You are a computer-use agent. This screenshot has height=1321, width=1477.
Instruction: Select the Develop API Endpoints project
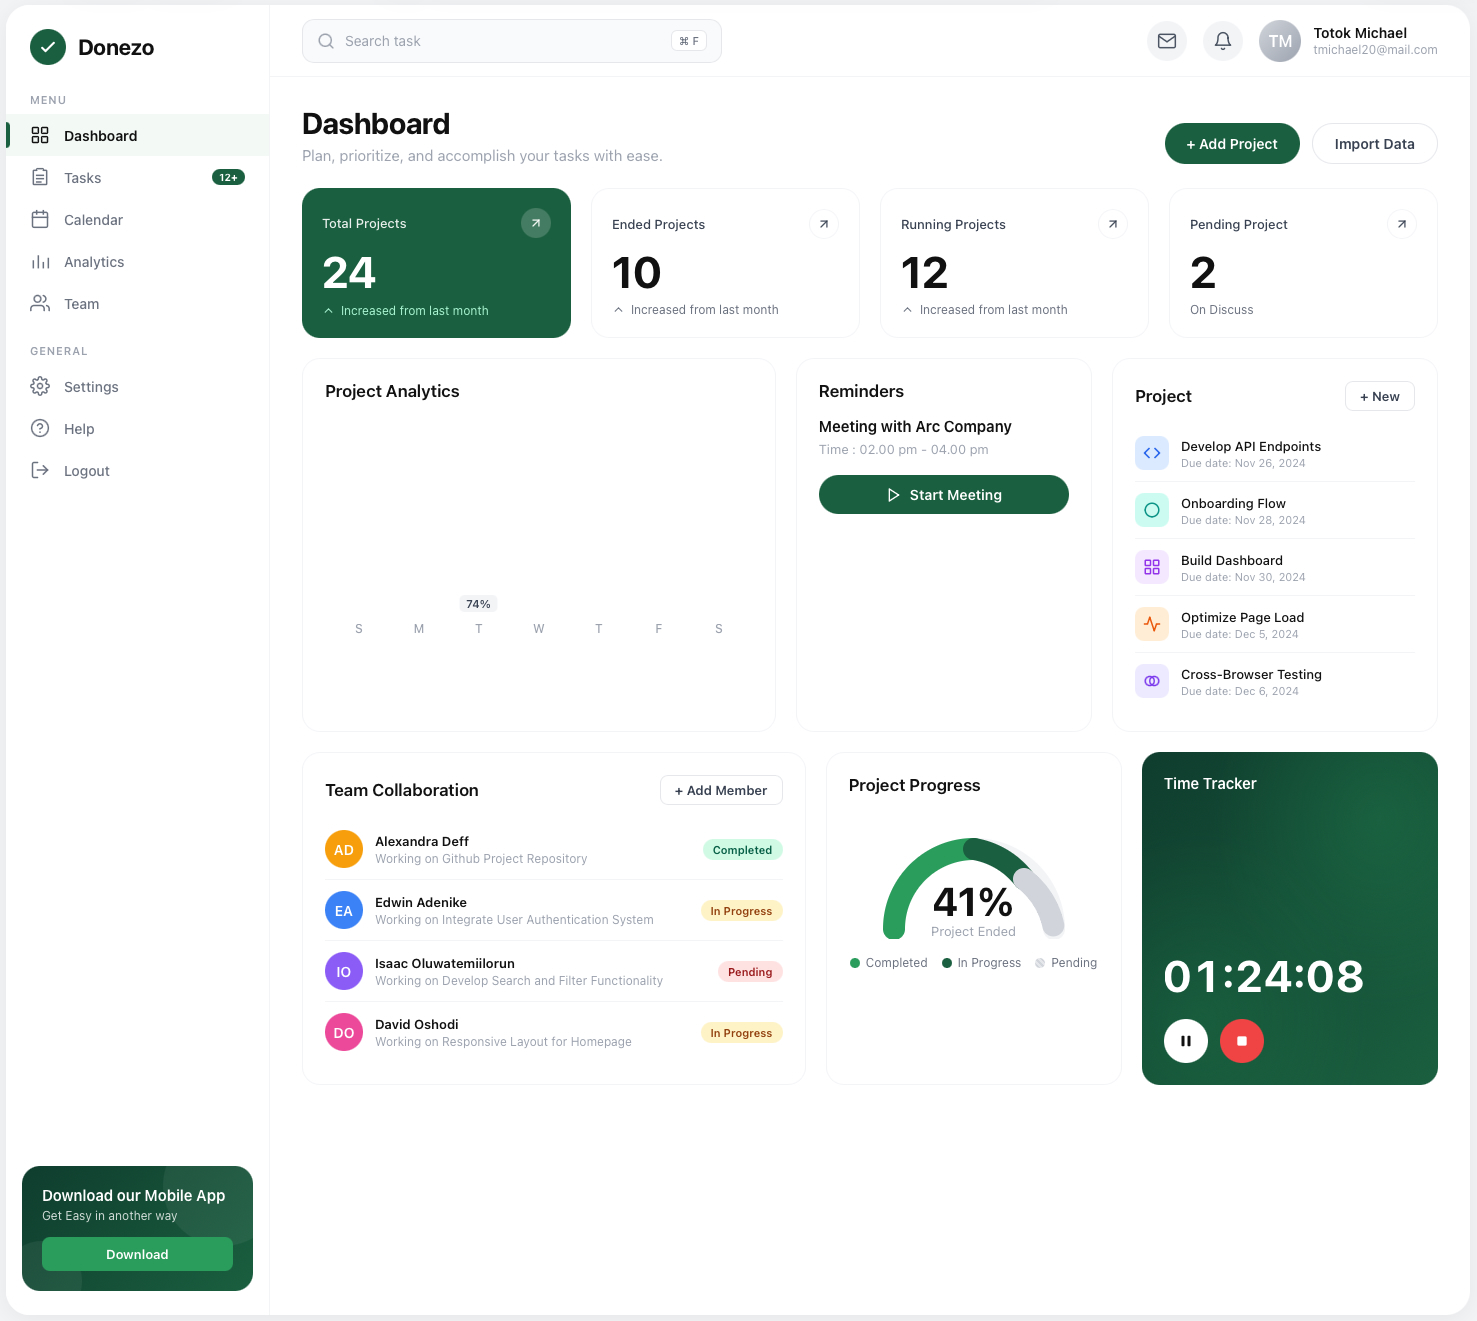[1275, 453]
